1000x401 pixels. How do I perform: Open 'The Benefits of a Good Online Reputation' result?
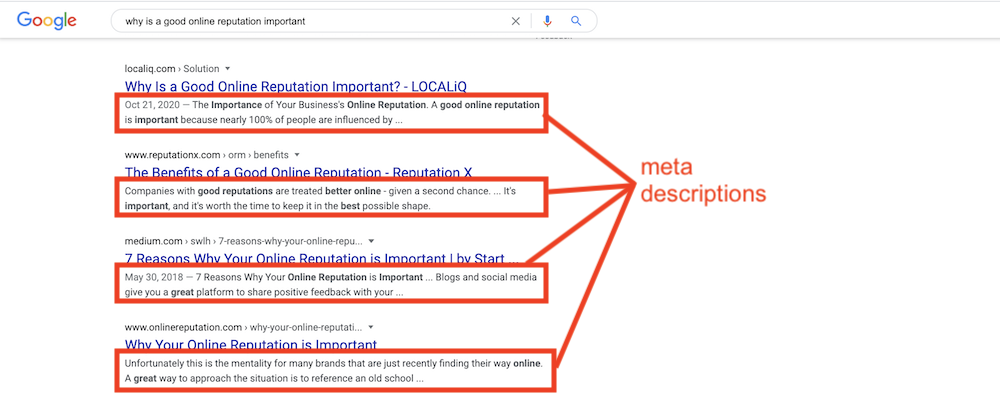[298, 173]
